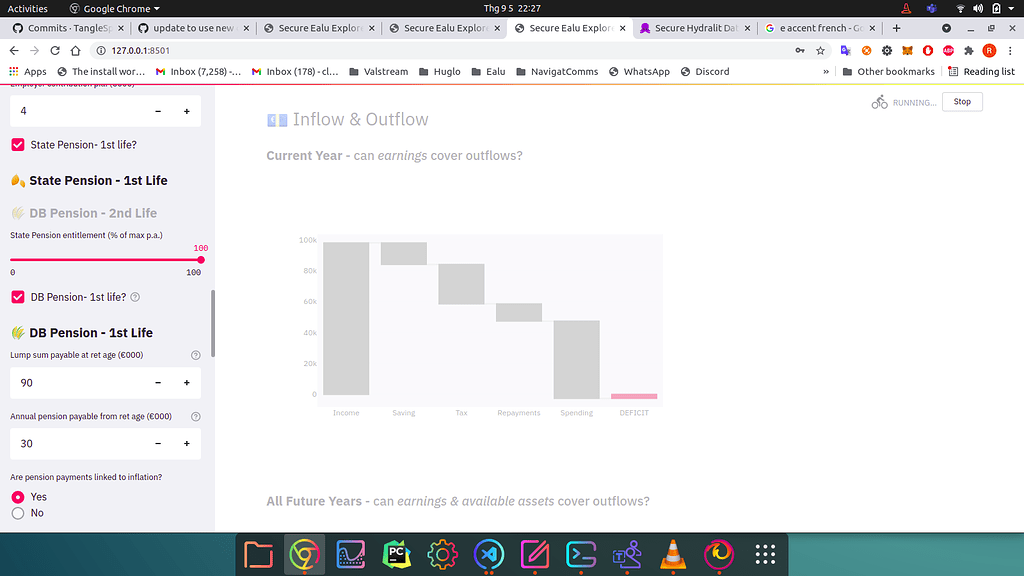The height and width of the screenshot is (576, 1024).
Task: Select No for pension inflation linkage
Action: pyautogui.click(x=16, y=513)
